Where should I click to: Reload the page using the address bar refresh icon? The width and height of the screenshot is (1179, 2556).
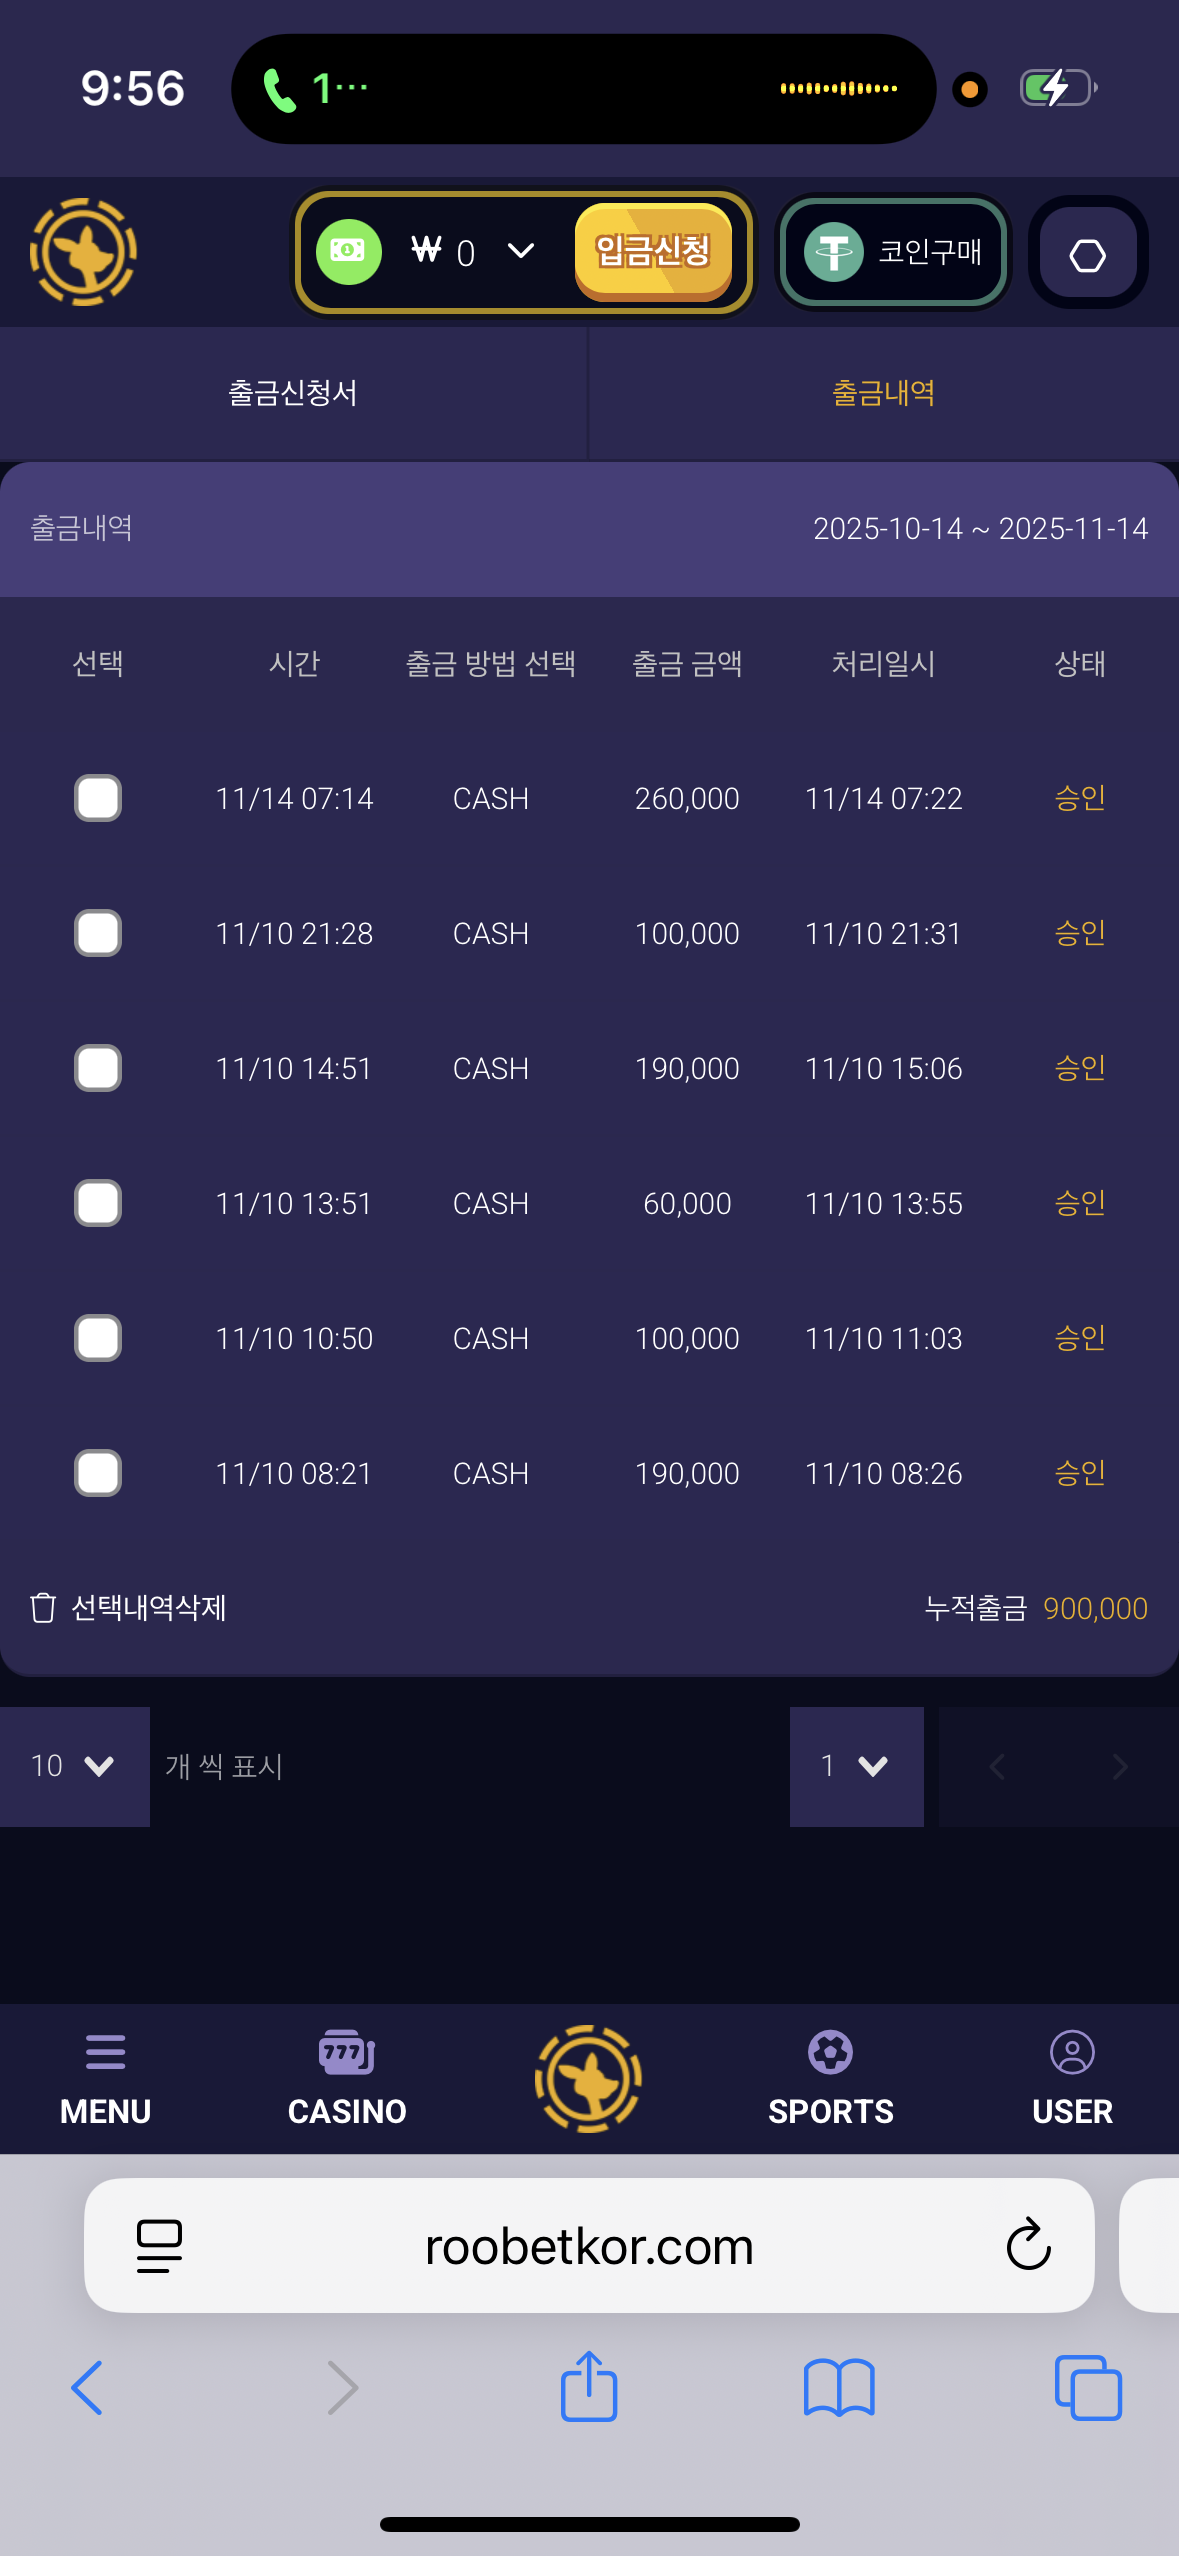tap(1028, 2245)
